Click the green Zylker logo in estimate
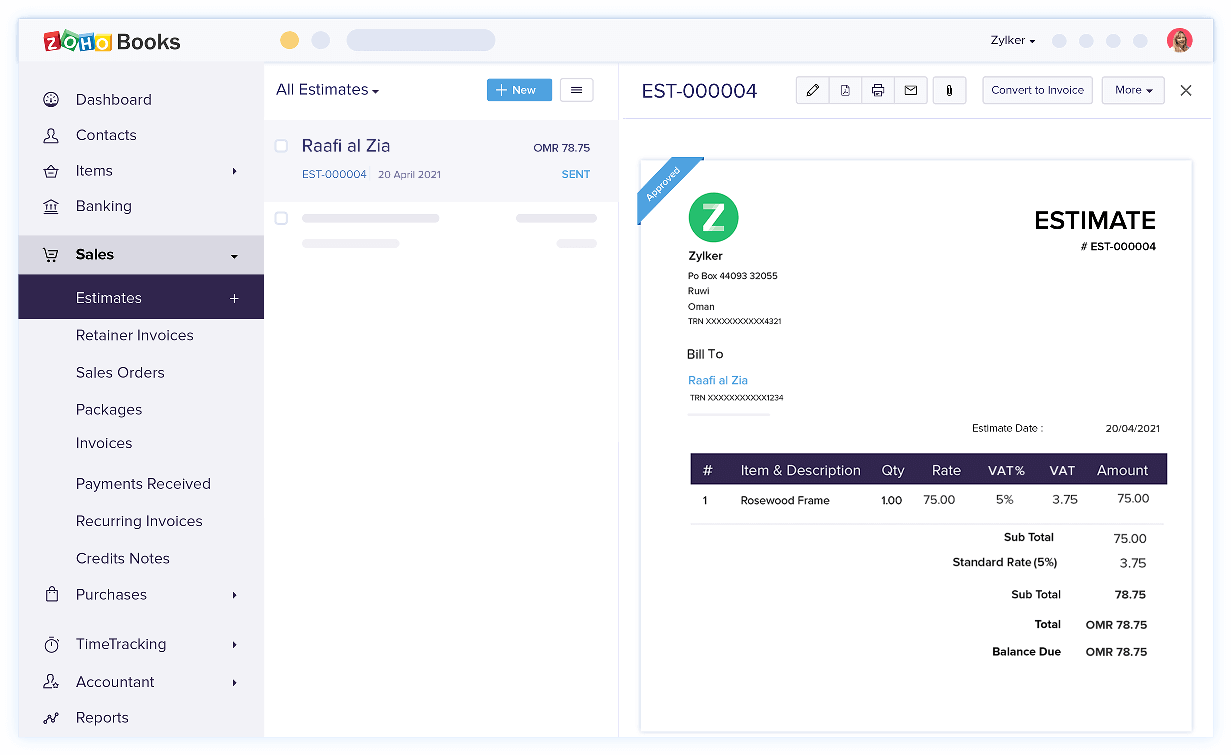Image resolution: width=1231 pixels, height=755 pixels. pyautogui.click(x=713, y=218)
